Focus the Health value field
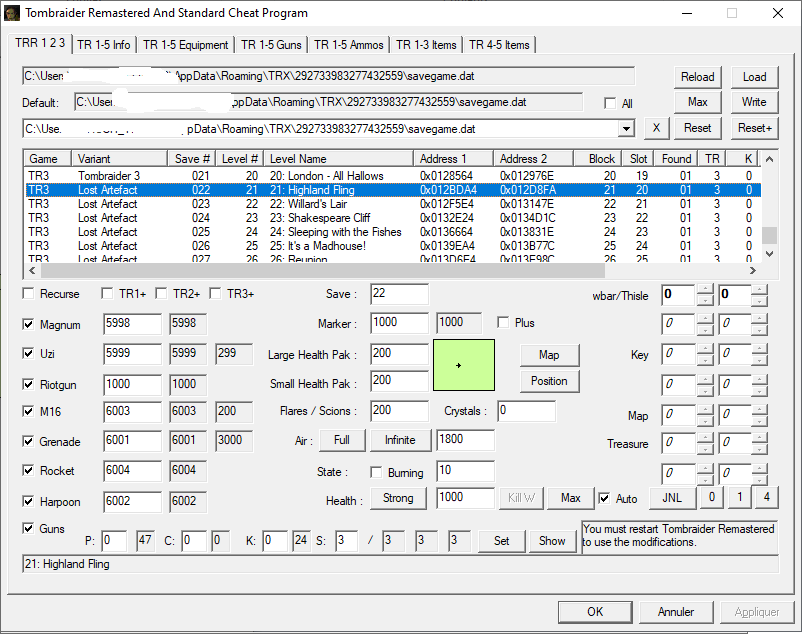 click(465, 498)
